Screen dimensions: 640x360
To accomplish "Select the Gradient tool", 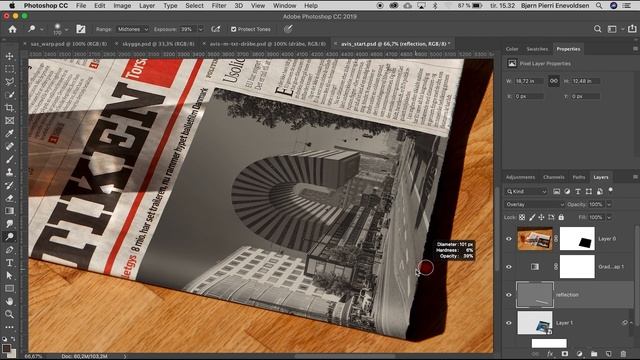I will [9, 211].
